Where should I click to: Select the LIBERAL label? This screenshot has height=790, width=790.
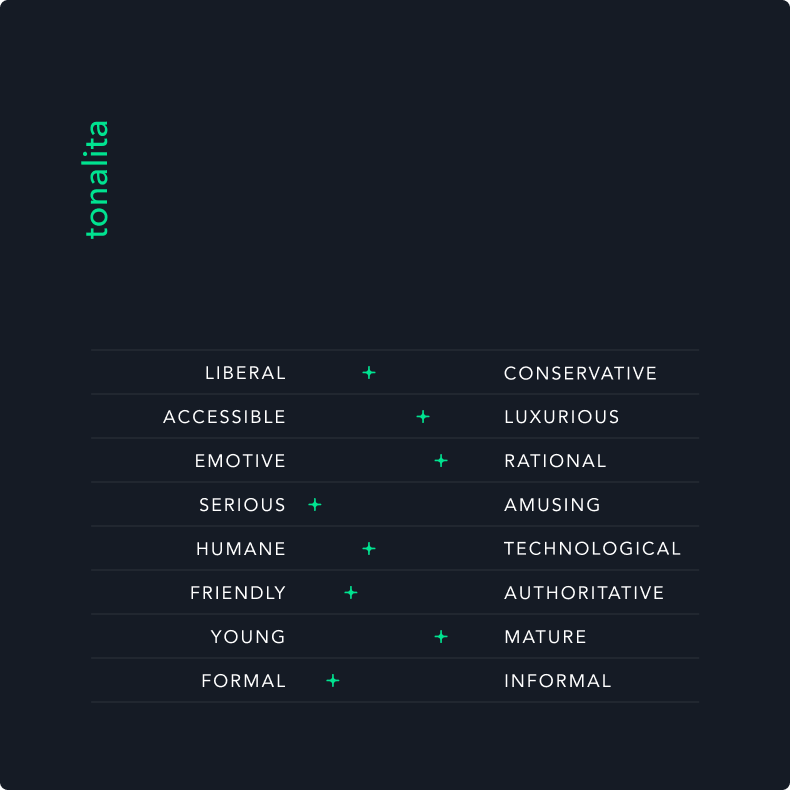(x=245, y=373)
